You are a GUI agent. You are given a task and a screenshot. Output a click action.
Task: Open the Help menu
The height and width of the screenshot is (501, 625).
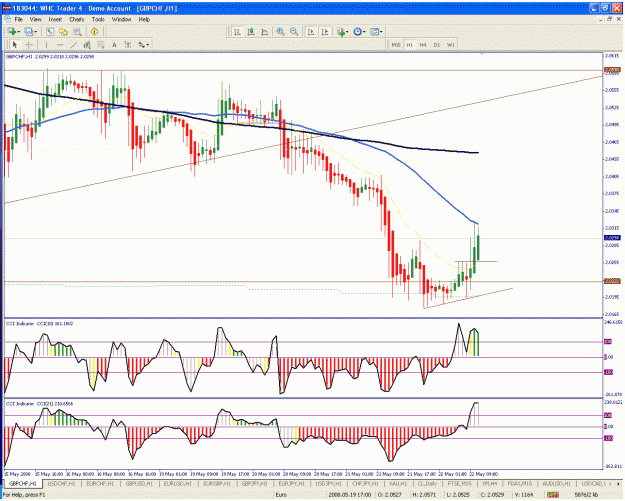[x=144, y=19]
